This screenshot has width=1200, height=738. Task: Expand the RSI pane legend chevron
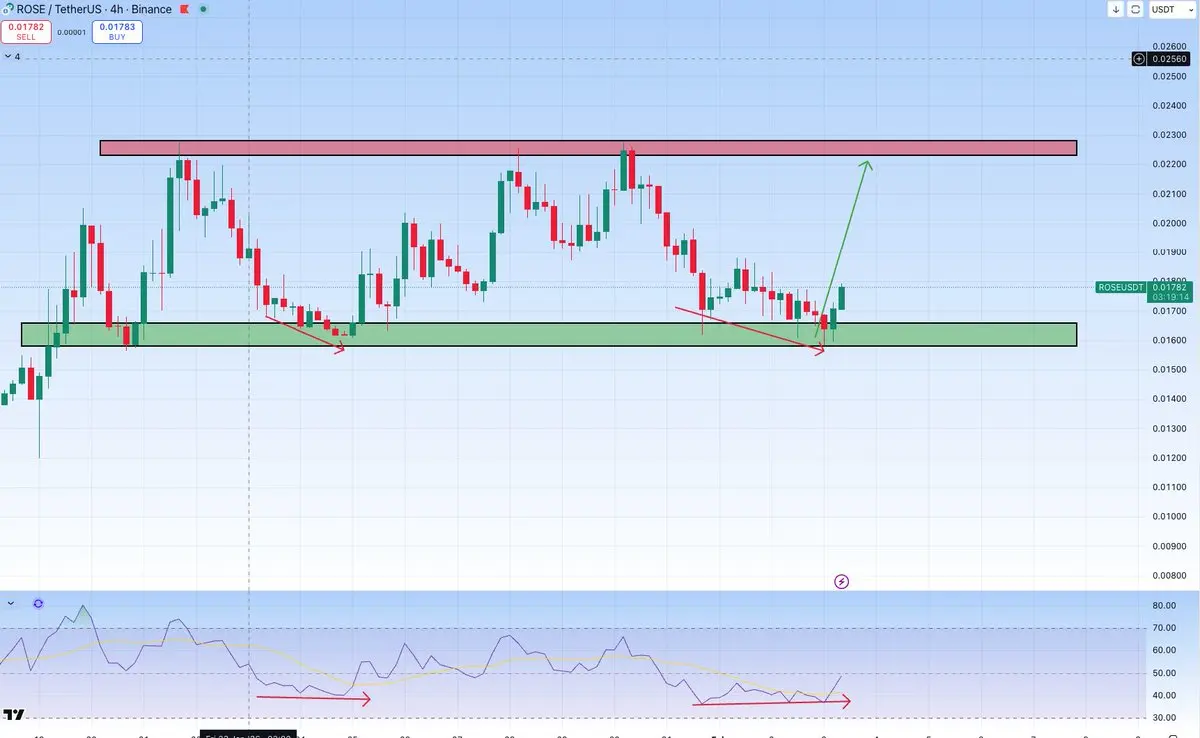(x=10, y=604)
